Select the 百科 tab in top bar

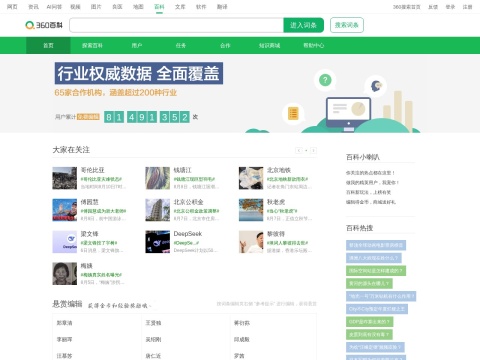tap(159, 7)
